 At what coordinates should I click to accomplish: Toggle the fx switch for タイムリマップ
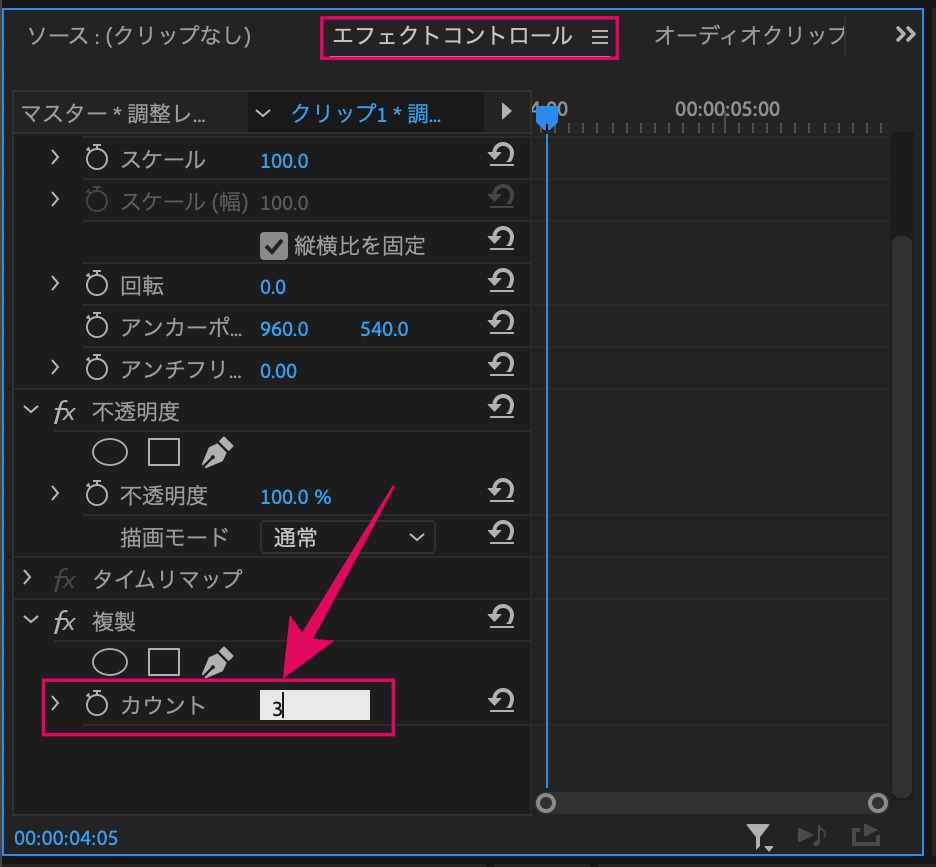64,580
